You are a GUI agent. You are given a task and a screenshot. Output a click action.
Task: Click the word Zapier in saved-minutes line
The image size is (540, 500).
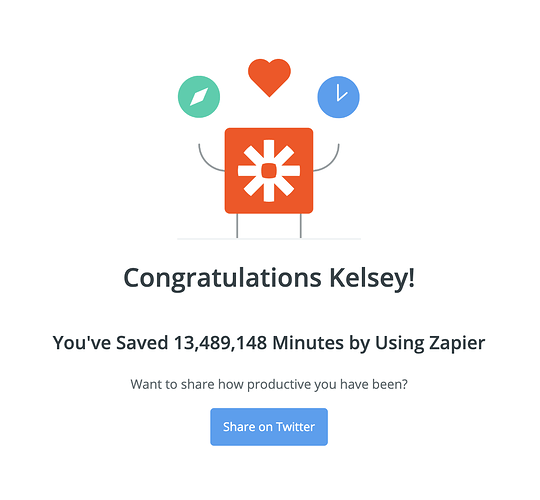pos(457,344)
